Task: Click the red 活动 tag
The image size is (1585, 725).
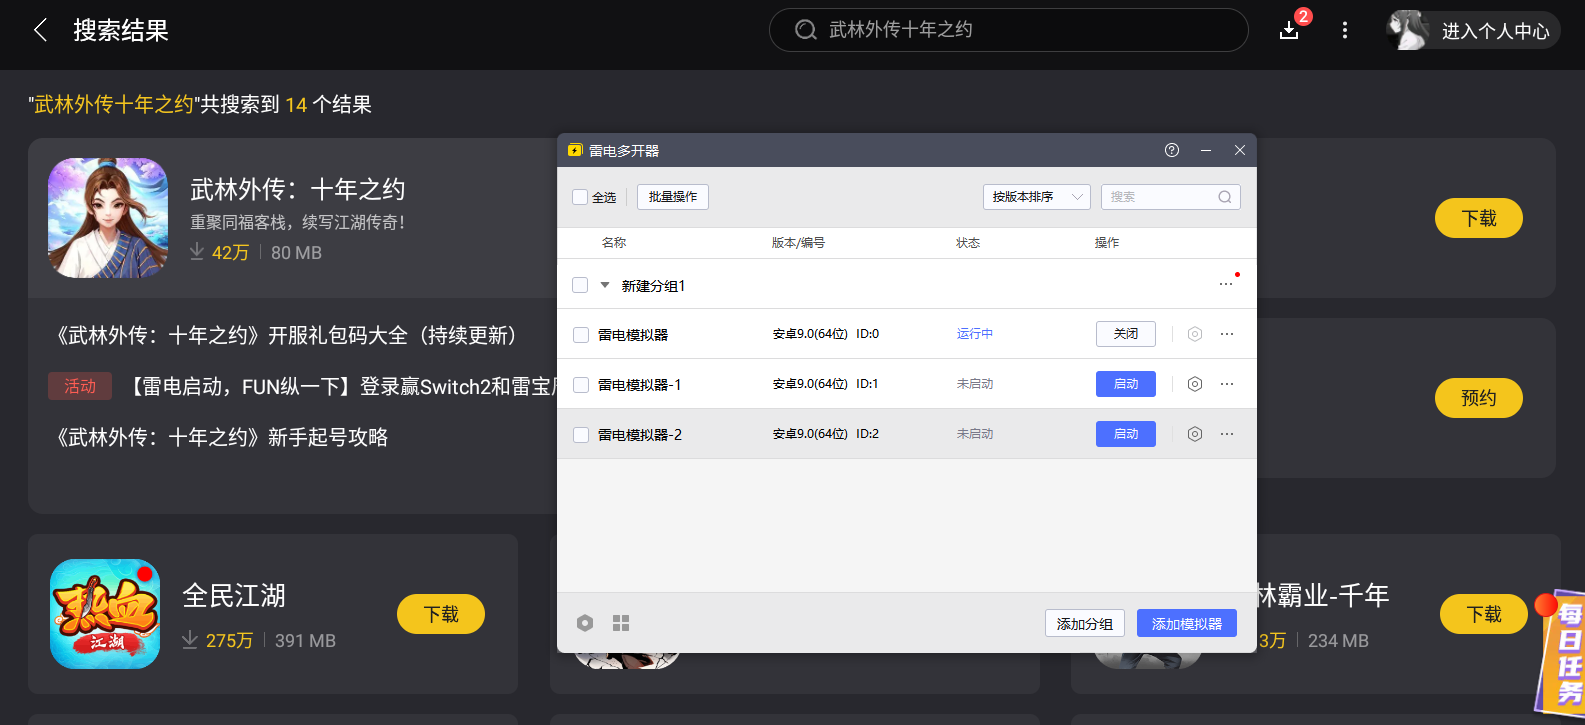Action: [80, 386]
